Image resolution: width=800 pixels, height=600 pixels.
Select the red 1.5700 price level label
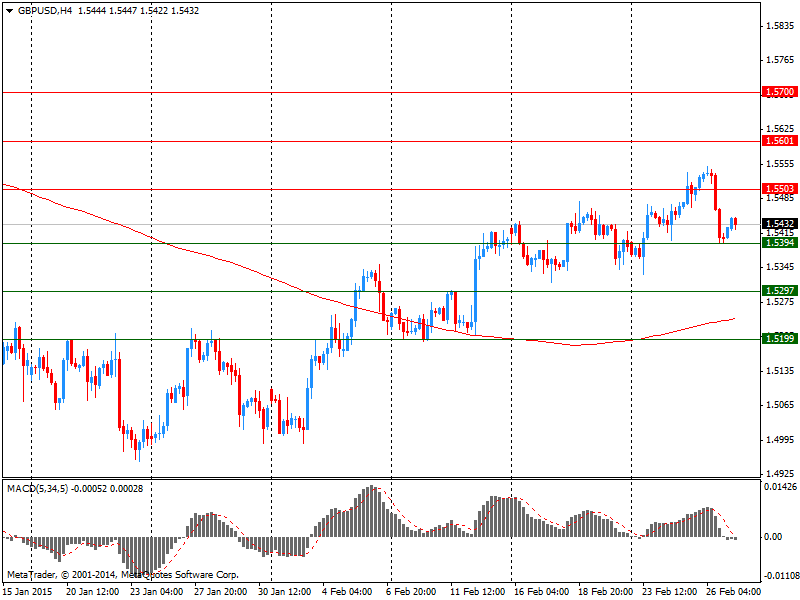point(779,92)
